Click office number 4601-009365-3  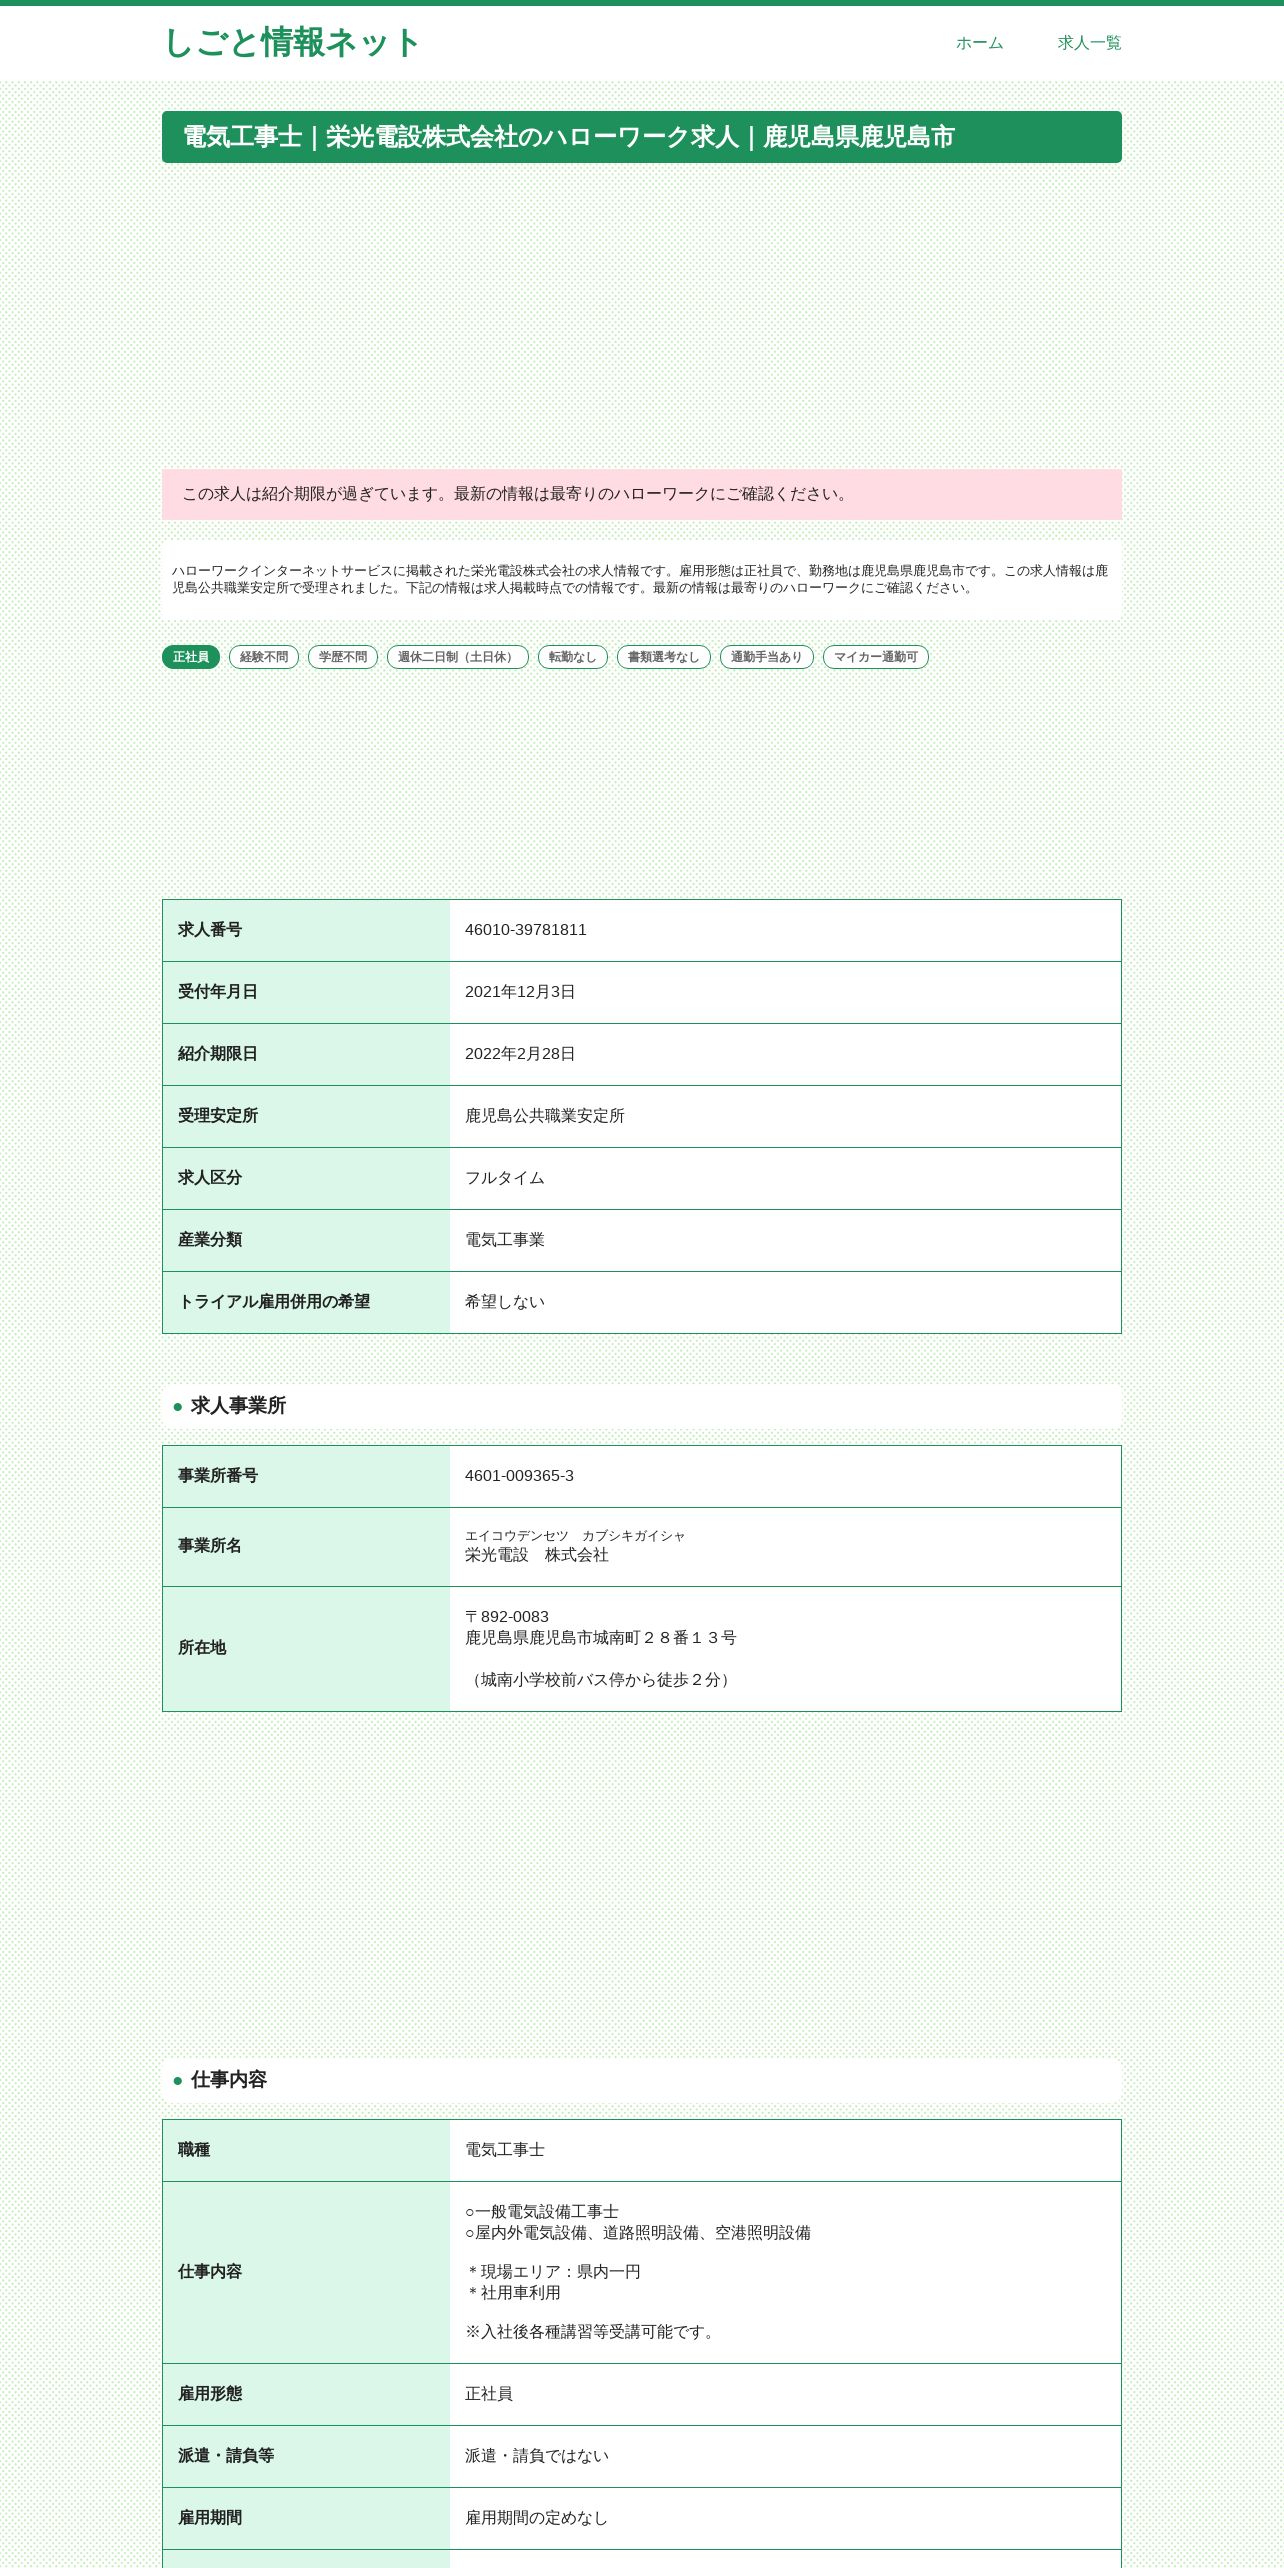519,1476
